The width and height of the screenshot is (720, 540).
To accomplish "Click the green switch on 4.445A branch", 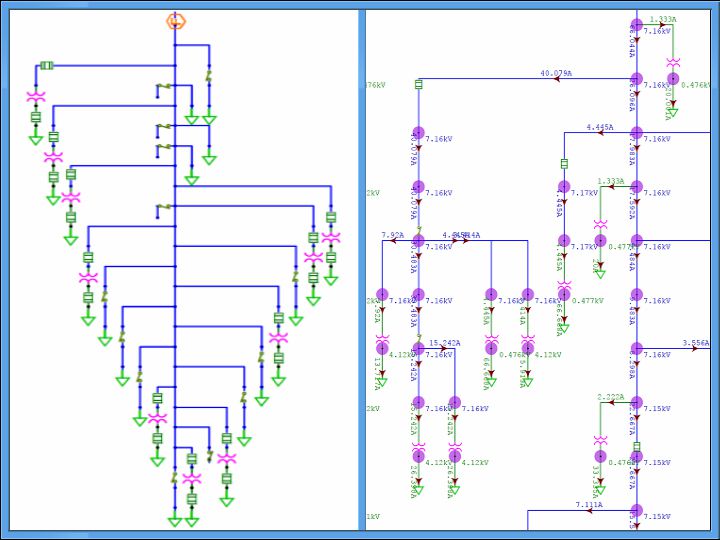I will point(564,163).
